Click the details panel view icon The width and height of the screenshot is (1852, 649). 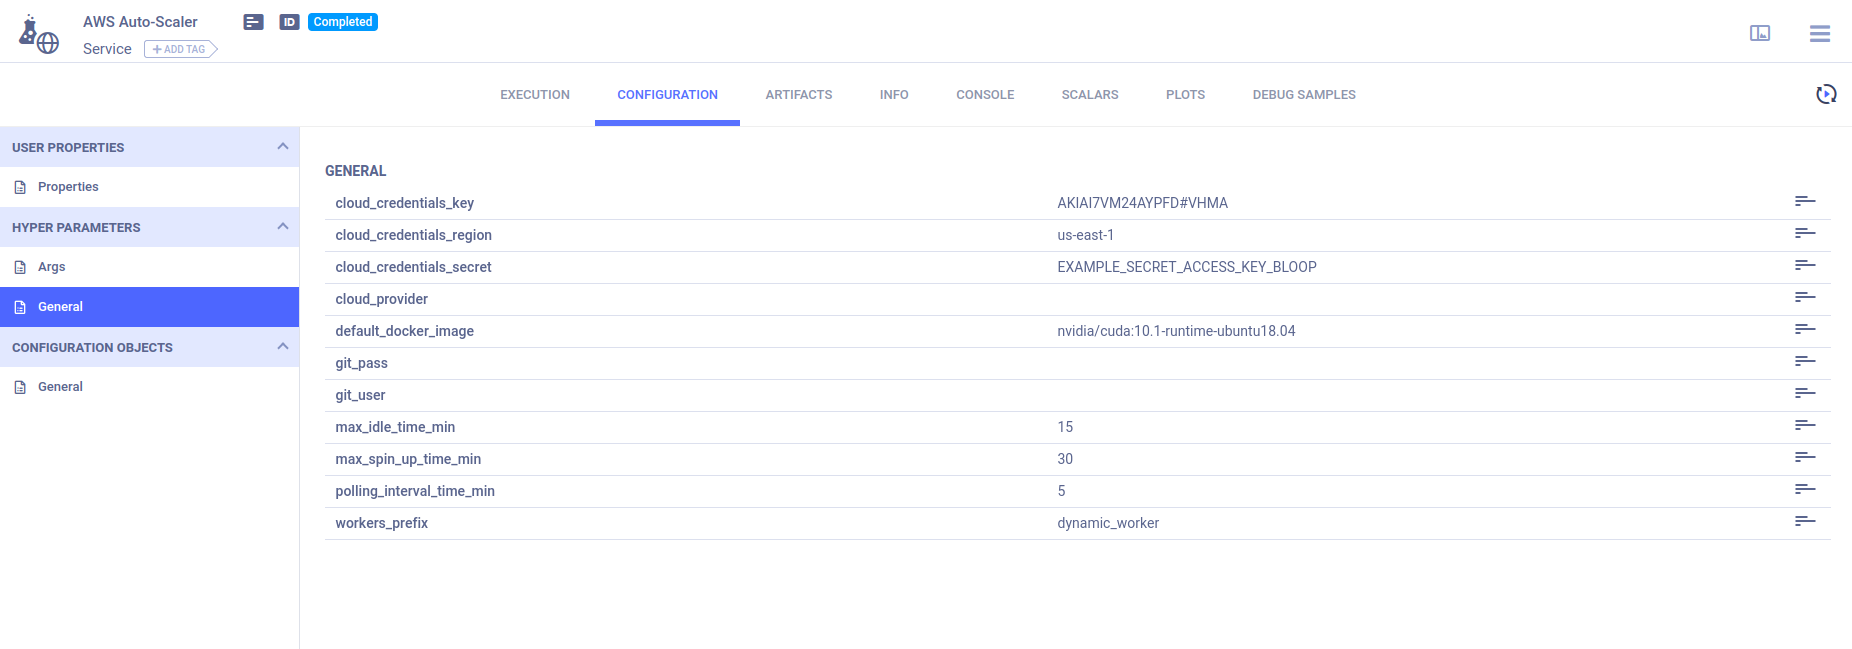[1759, 34]
